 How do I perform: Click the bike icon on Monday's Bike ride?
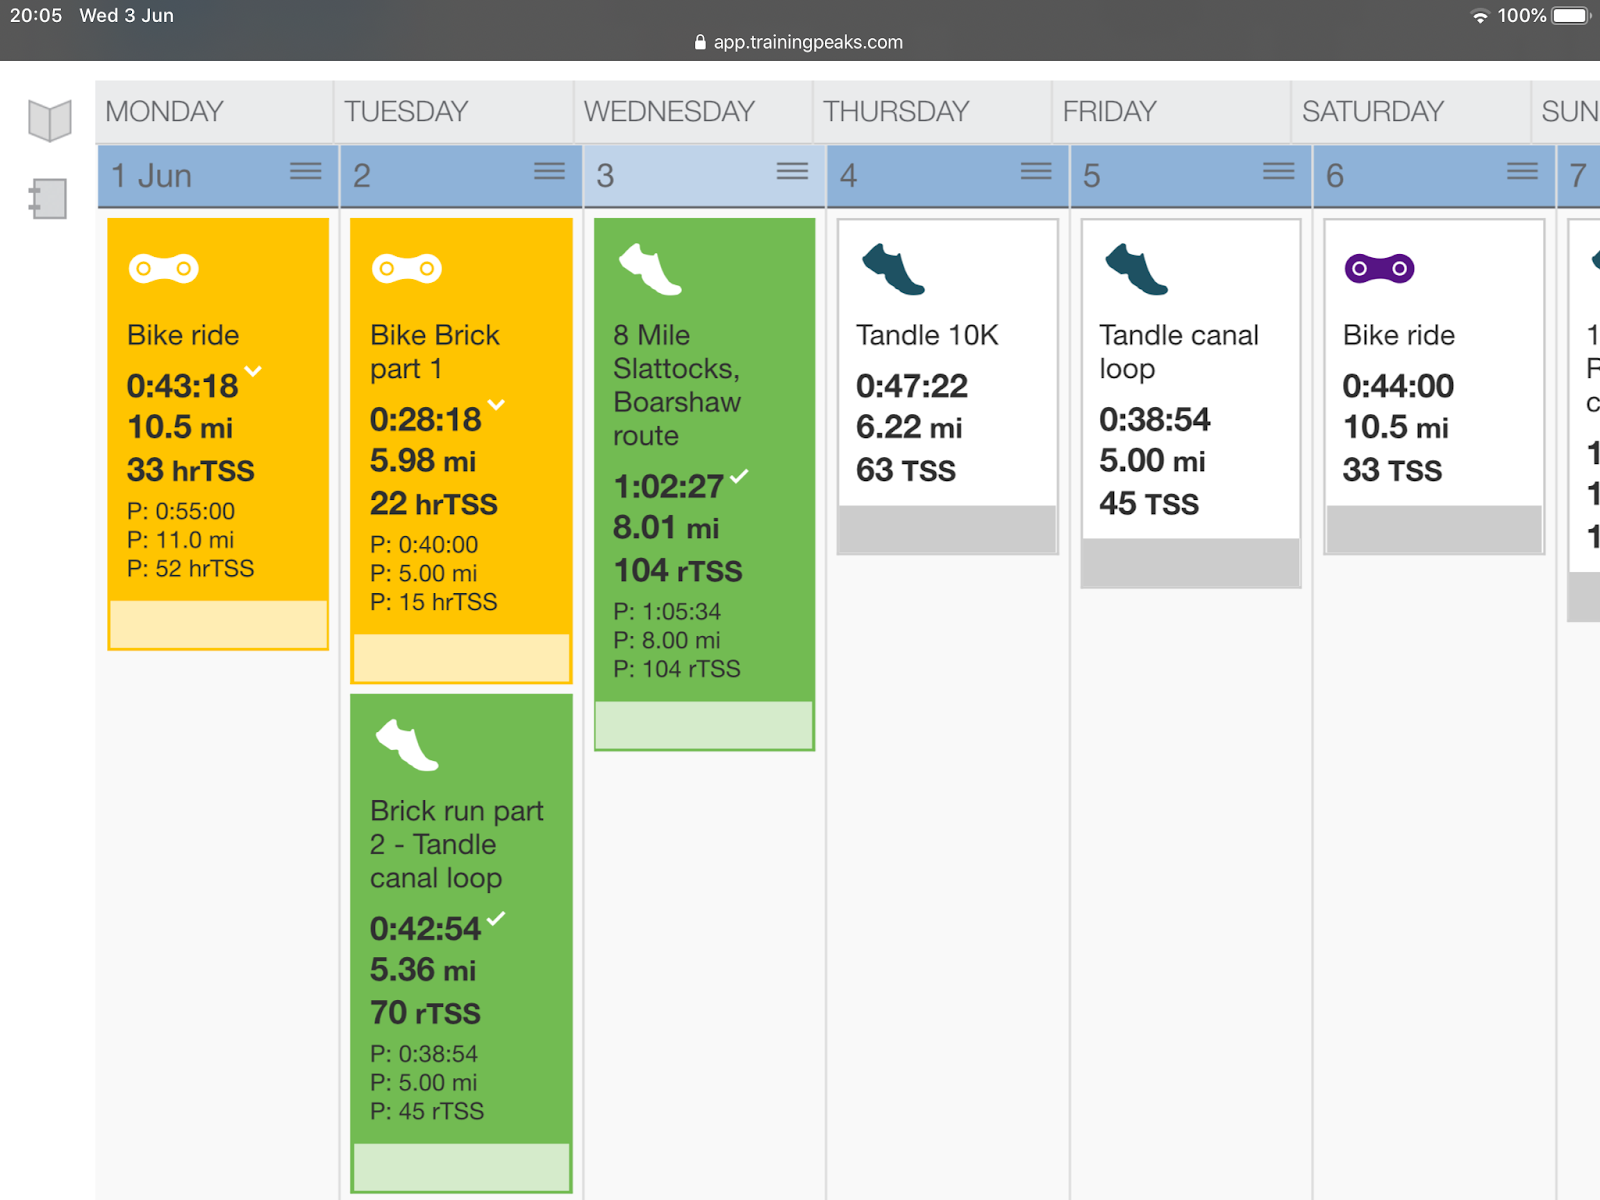[163, 268]
